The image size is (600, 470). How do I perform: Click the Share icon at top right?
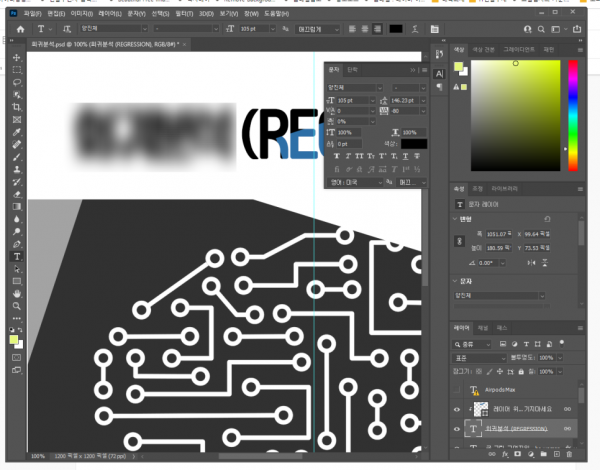coord(577,29)
